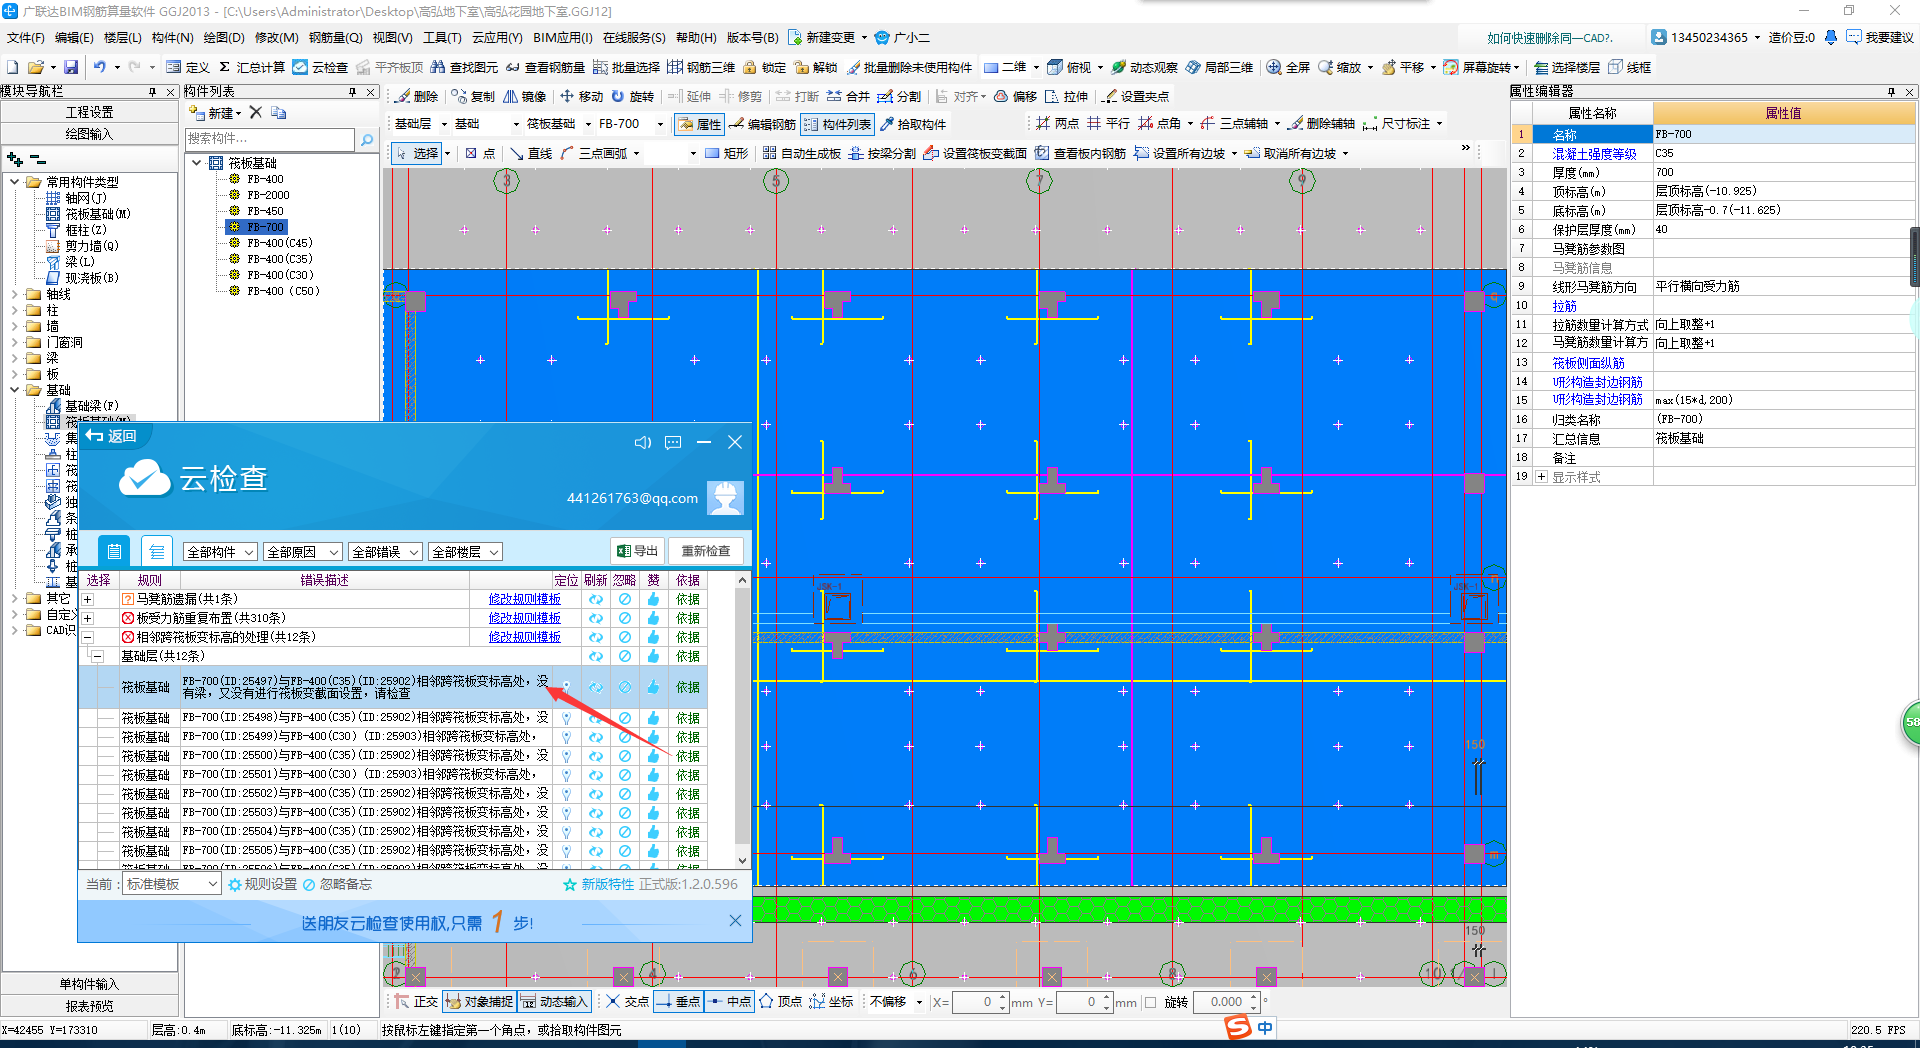Toggle 对象捕捉 object snap
Screen dimensions: 1920x1048
(x=479, y=1001)
